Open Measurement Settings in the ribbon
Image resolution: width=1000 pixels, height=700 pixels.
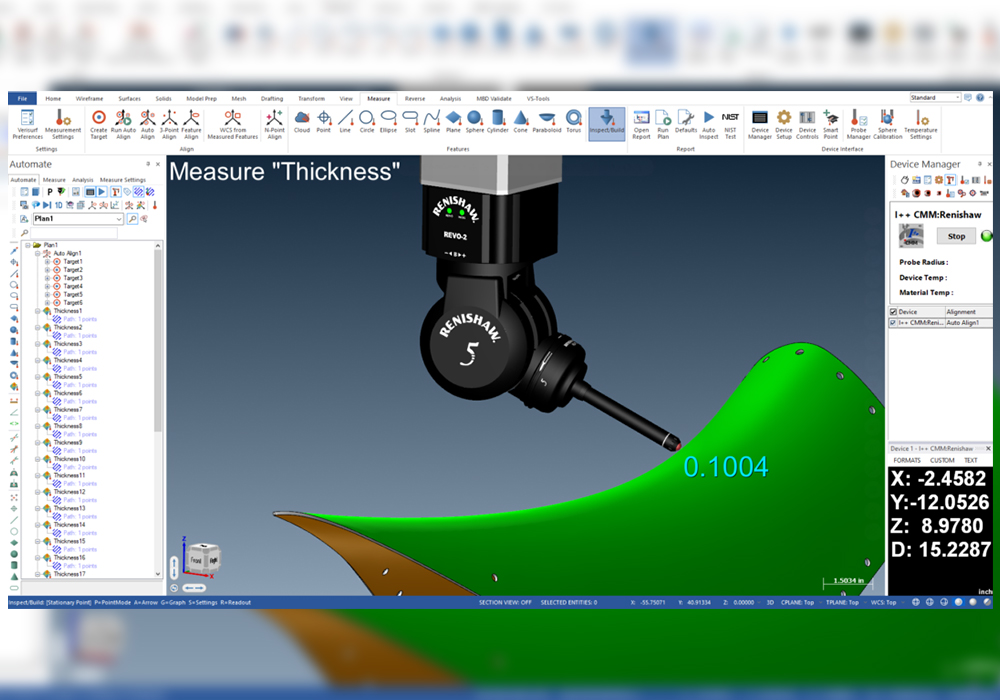62,124
